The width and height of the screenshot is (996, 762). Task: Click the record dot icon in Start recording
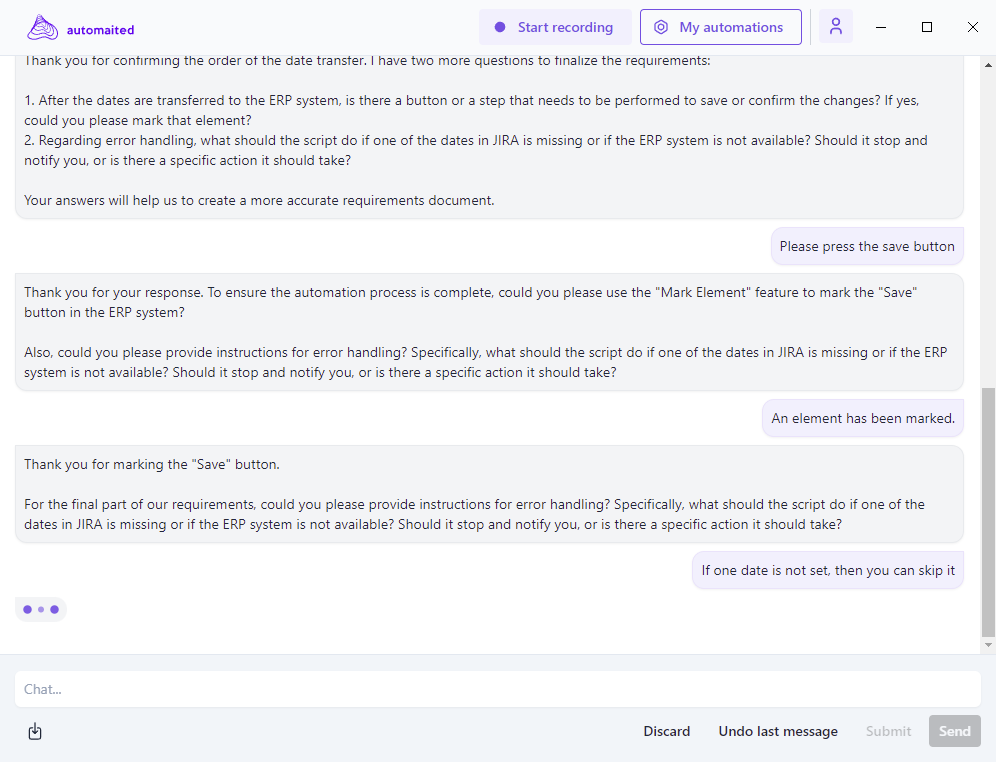click(x=500, y=28)
